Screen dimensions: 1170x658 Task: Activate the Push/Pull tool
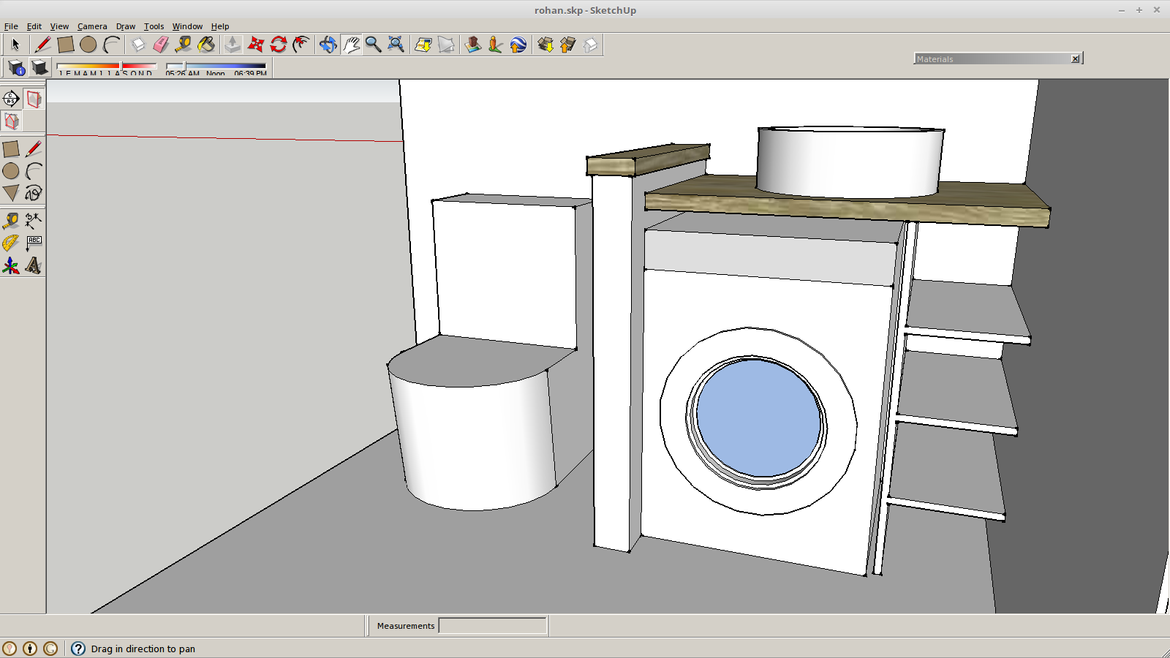point(232,44)
